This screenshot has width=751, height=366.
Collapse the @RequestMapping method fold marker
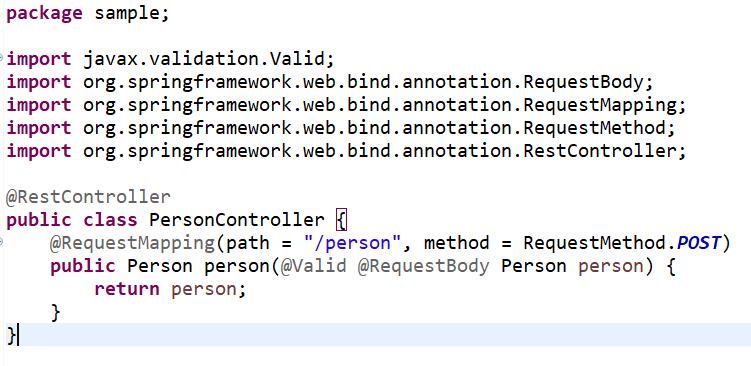1,242
